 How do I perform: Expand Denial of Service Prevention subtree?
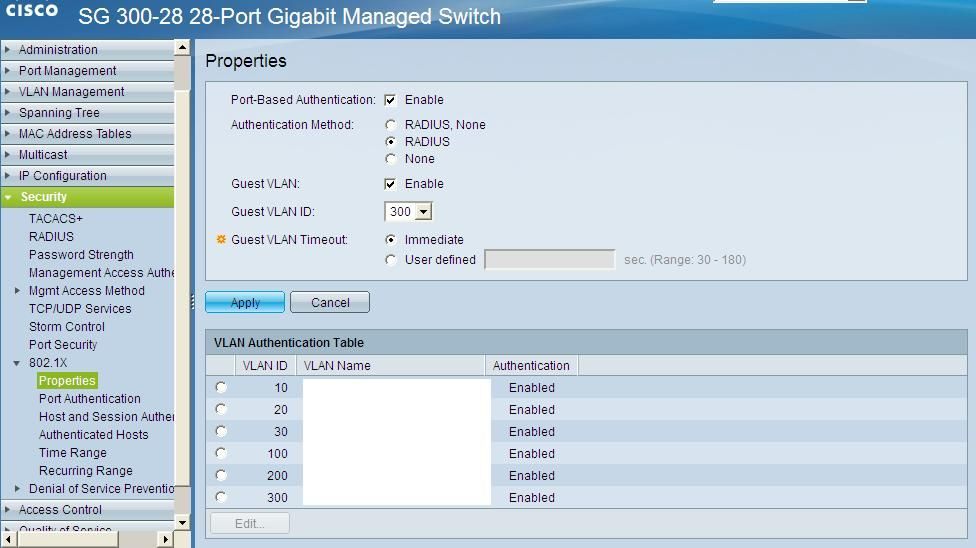click(17, 489)
